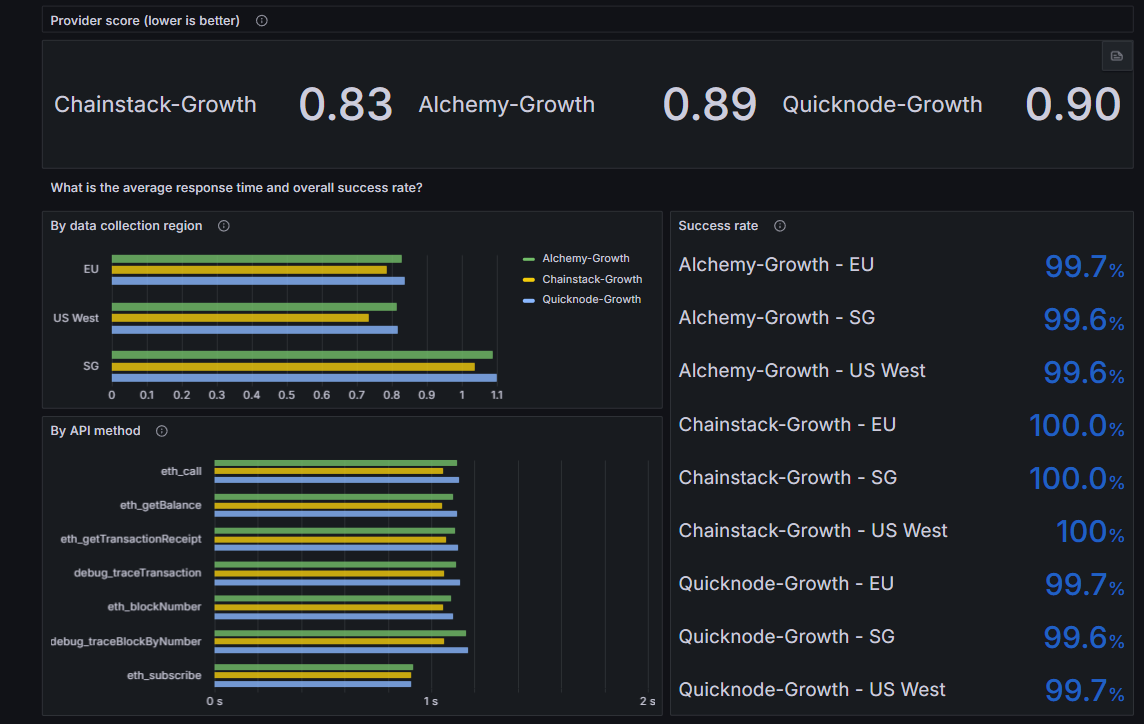This screenshot has height=724, width=1144.
Task: Click the blue Quicknode-Growth bar for the SG region
Action: pos(304,378)
